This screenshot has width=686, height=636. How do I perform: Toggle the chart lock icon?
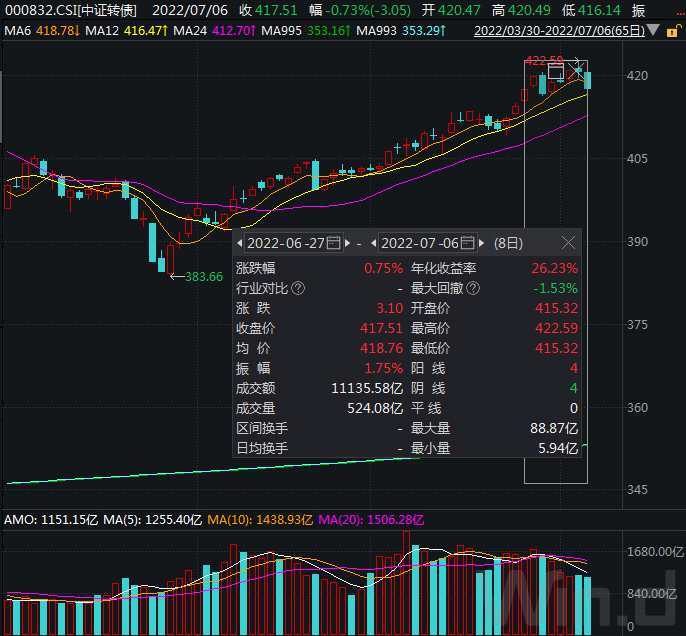pyautogui.click(x=673, y=31)
